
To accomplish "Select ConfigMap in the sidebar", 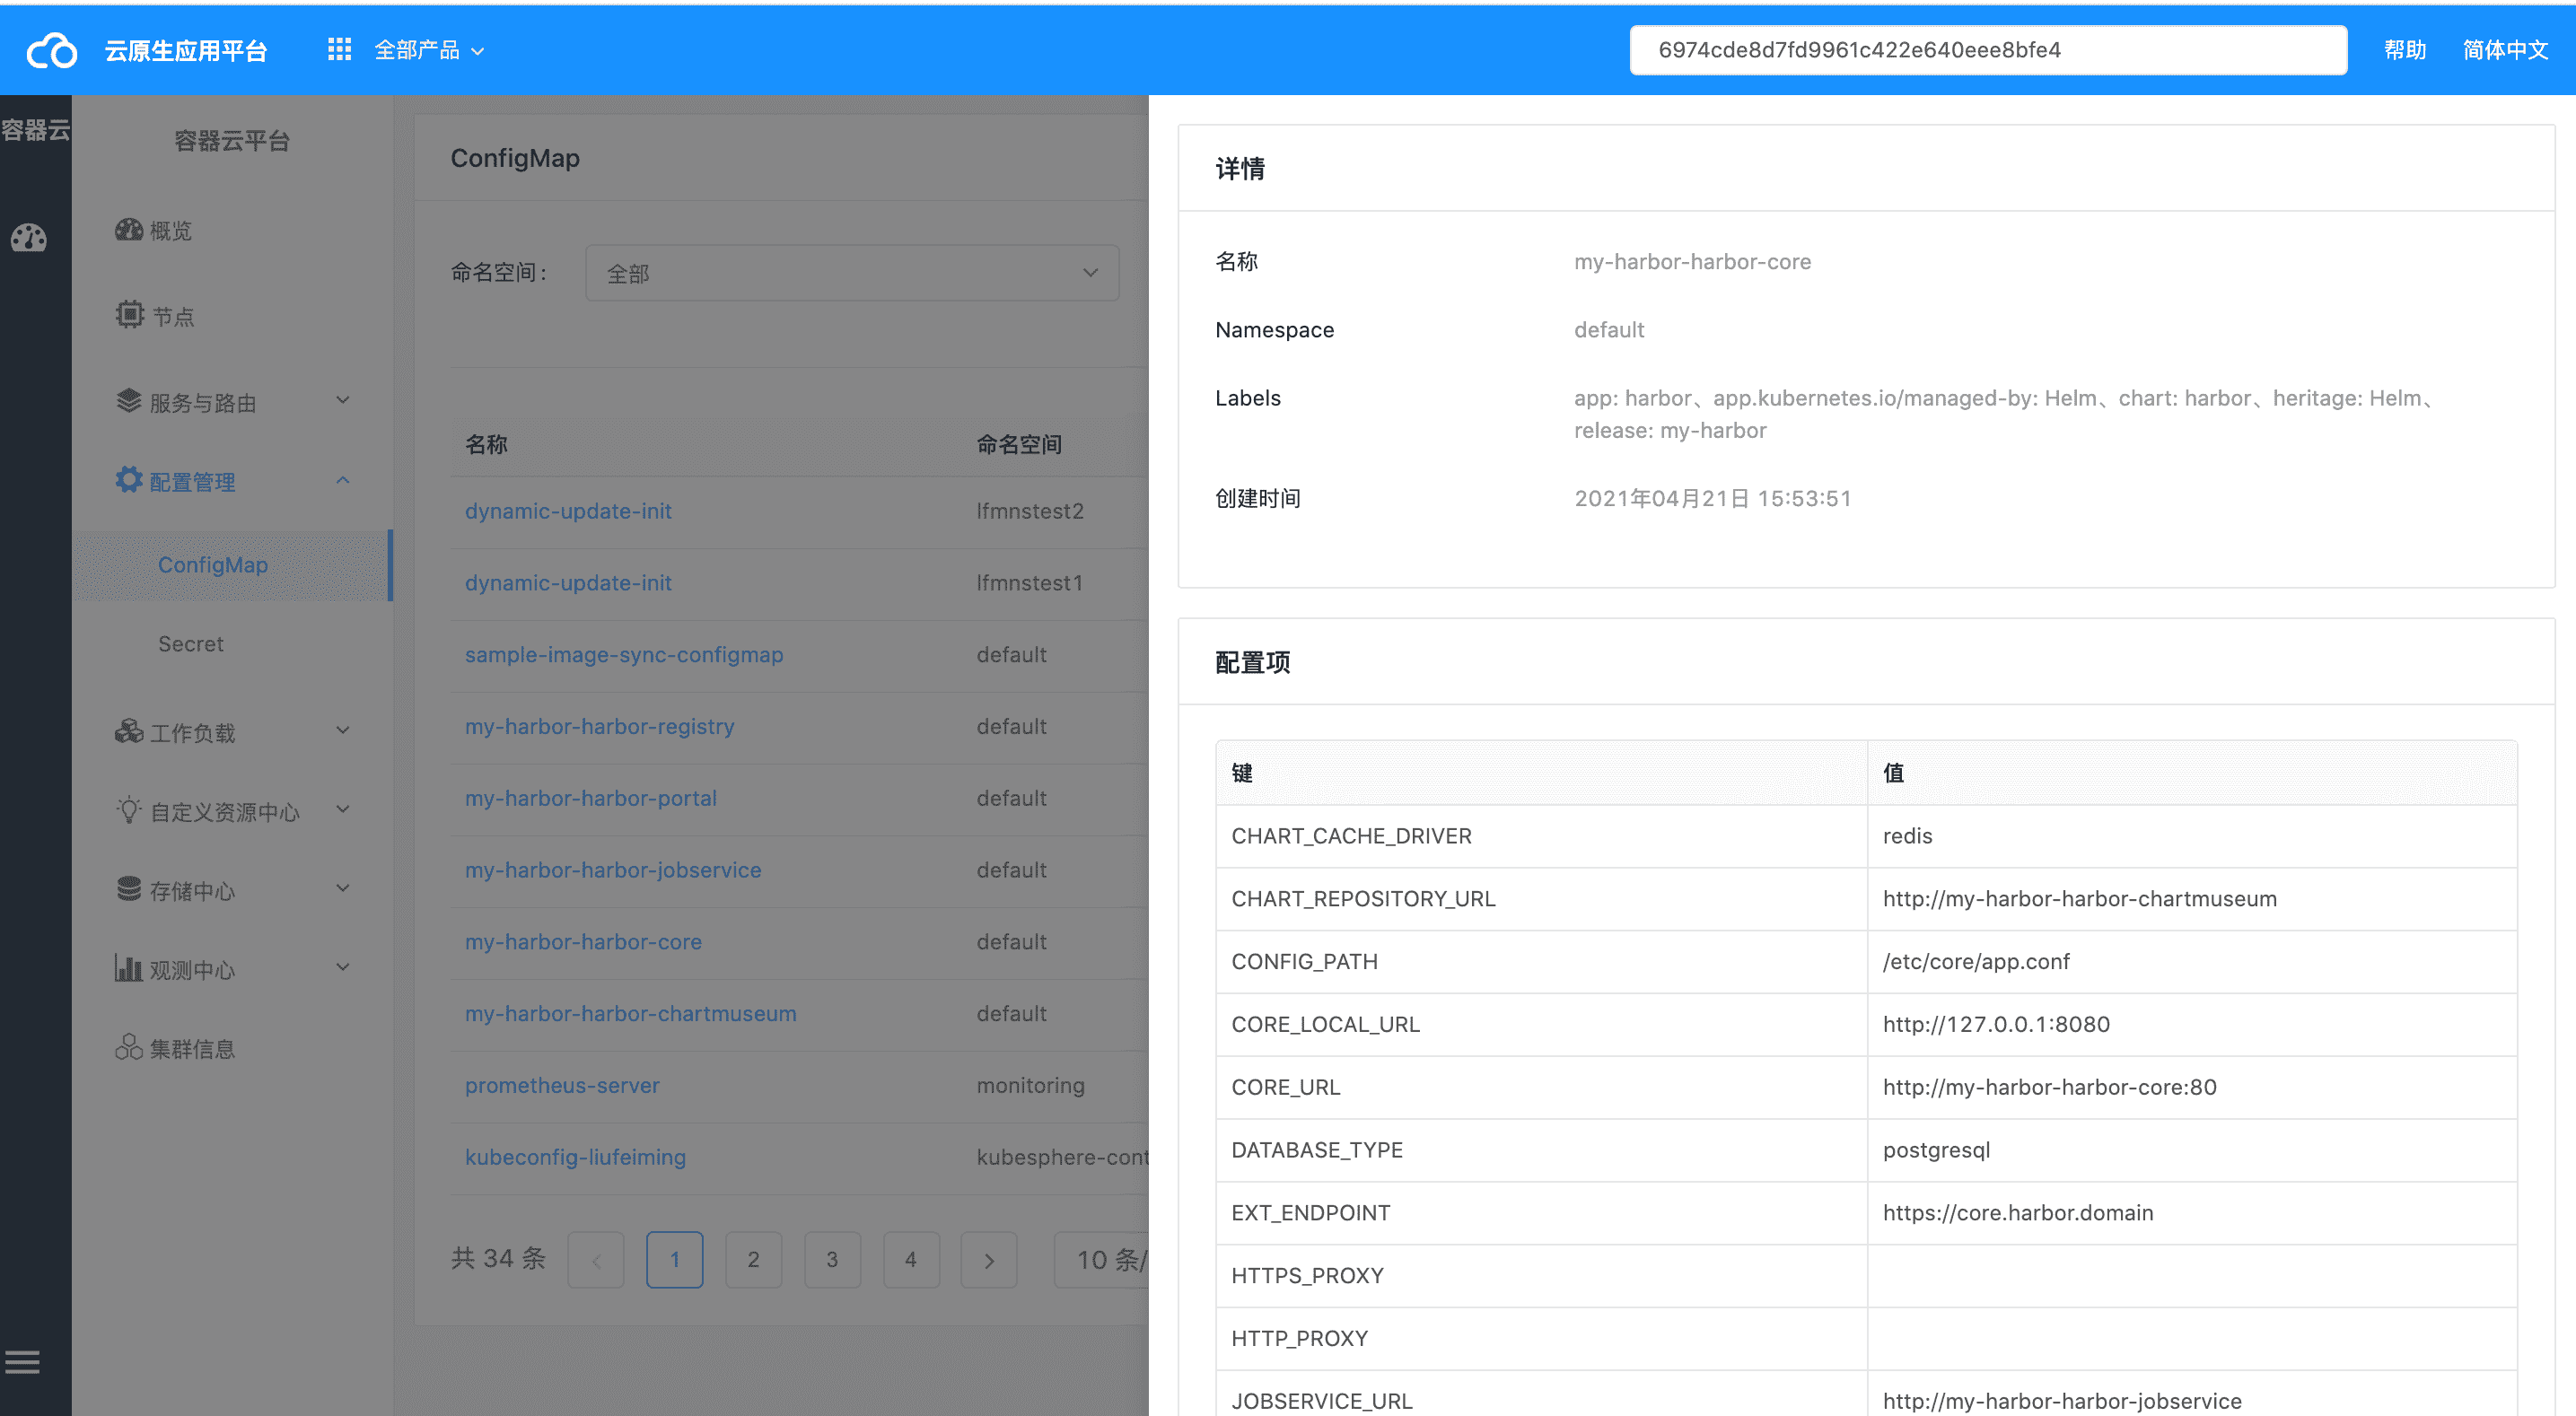I will coord(232,565).
